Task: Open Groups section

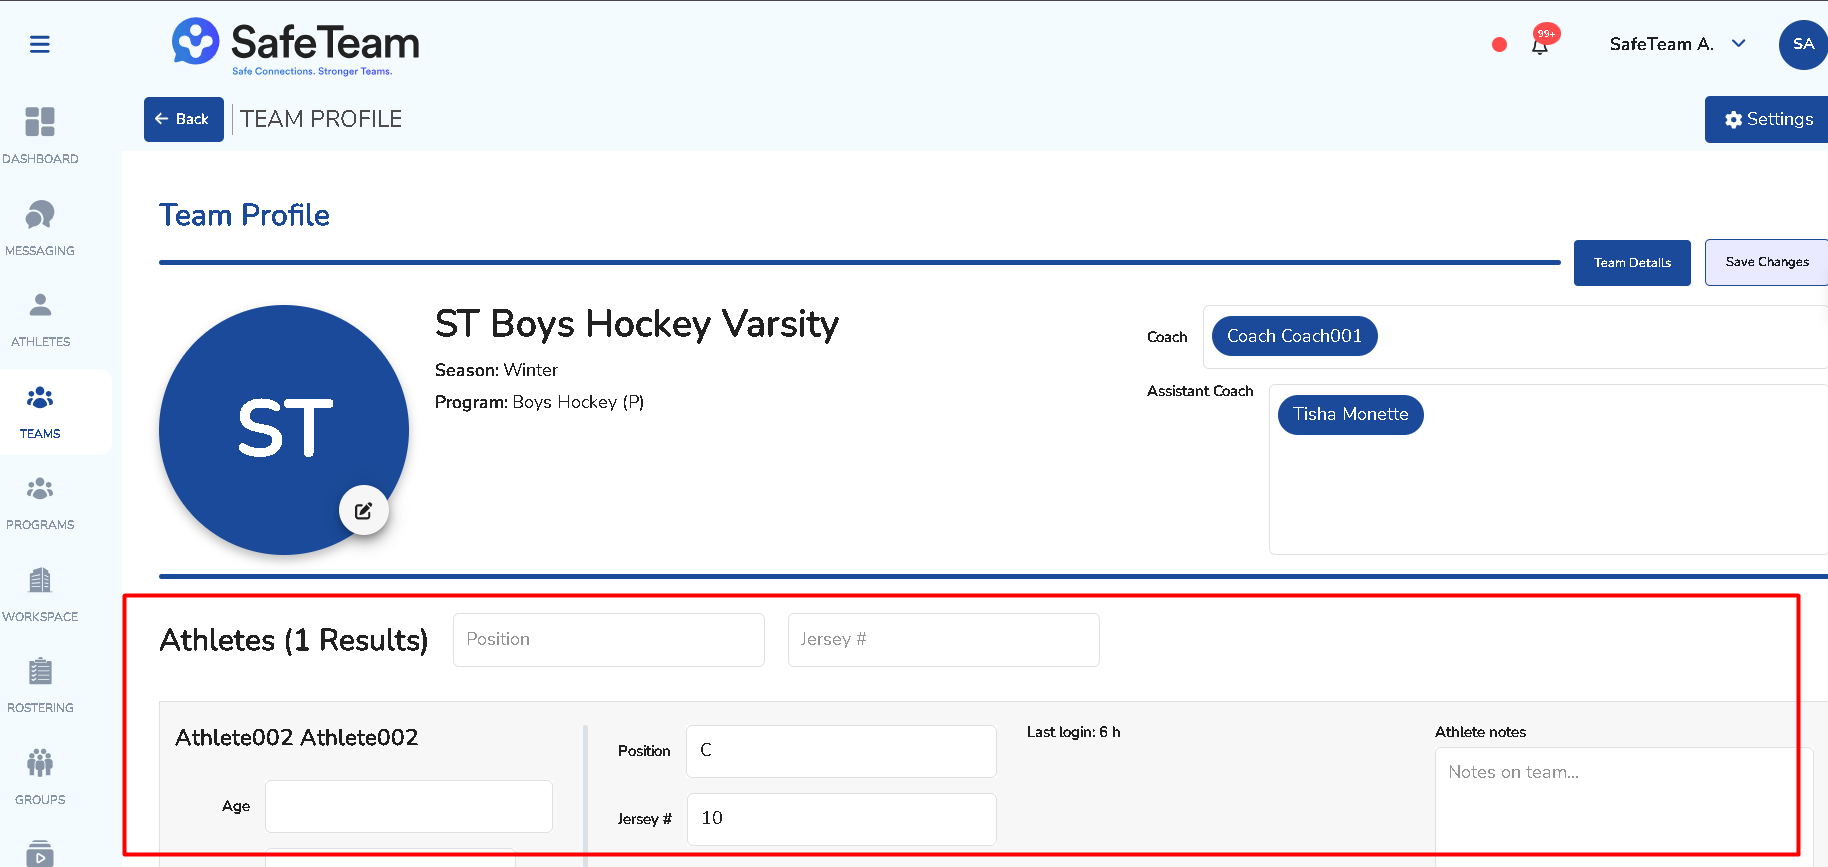Action: click(40, 777)
